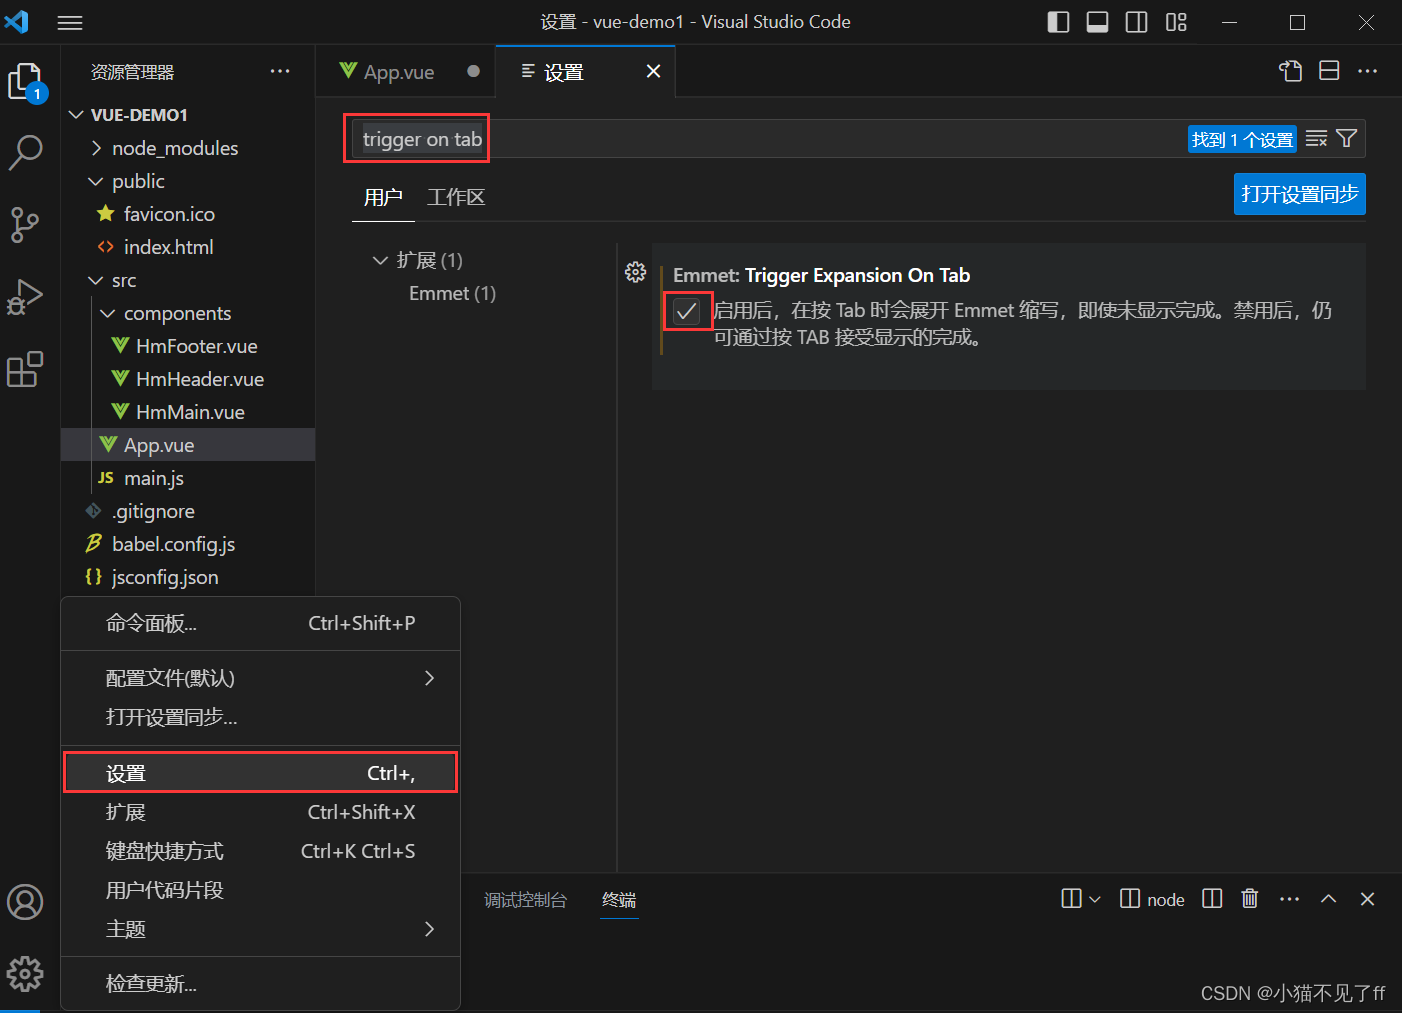Switch to the 工作区 settings tab

(455, 197)
